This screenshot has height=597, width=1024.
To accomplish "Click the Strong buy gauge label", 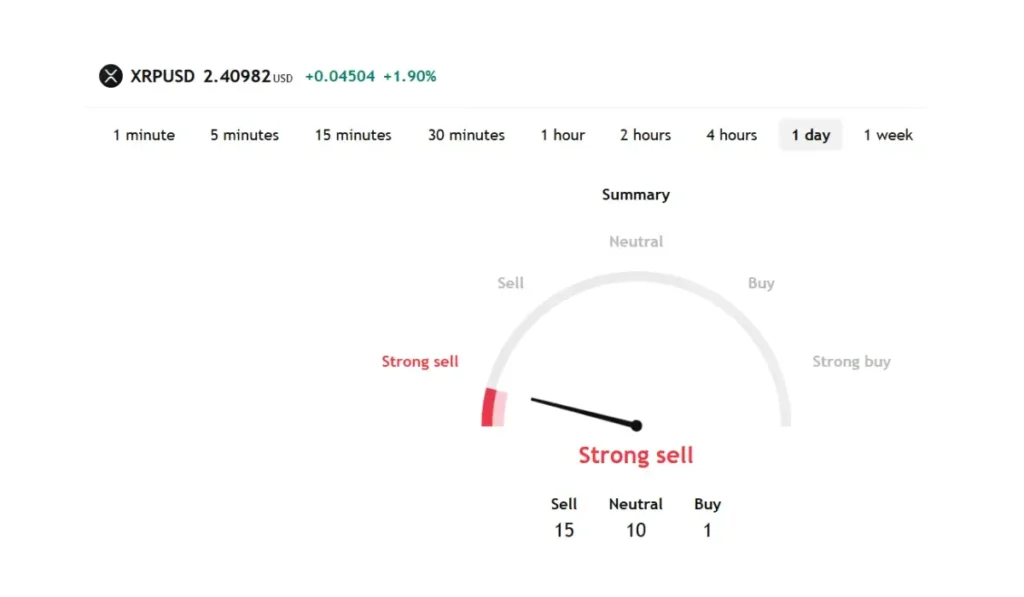I will click(x=851, y=362).
